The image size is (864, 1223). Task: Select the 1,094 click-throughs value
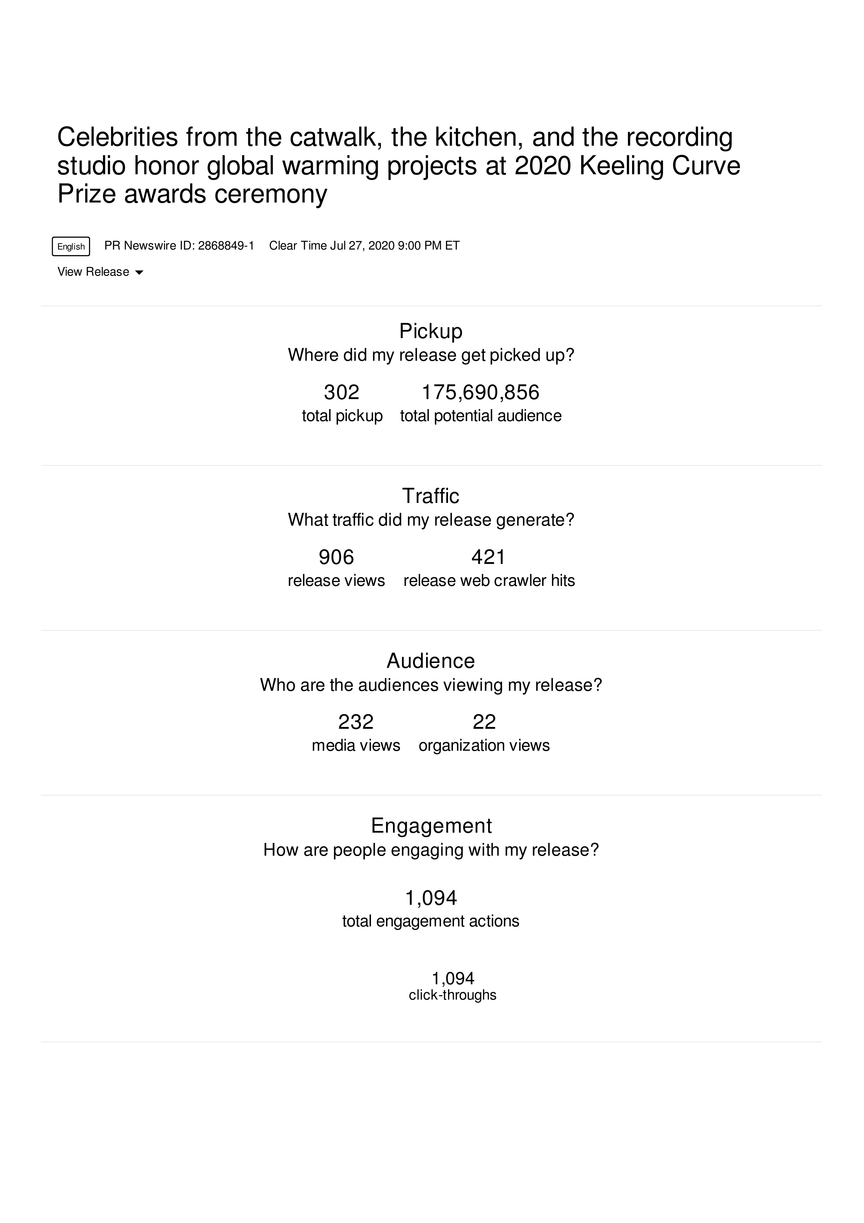pos(453,978)
